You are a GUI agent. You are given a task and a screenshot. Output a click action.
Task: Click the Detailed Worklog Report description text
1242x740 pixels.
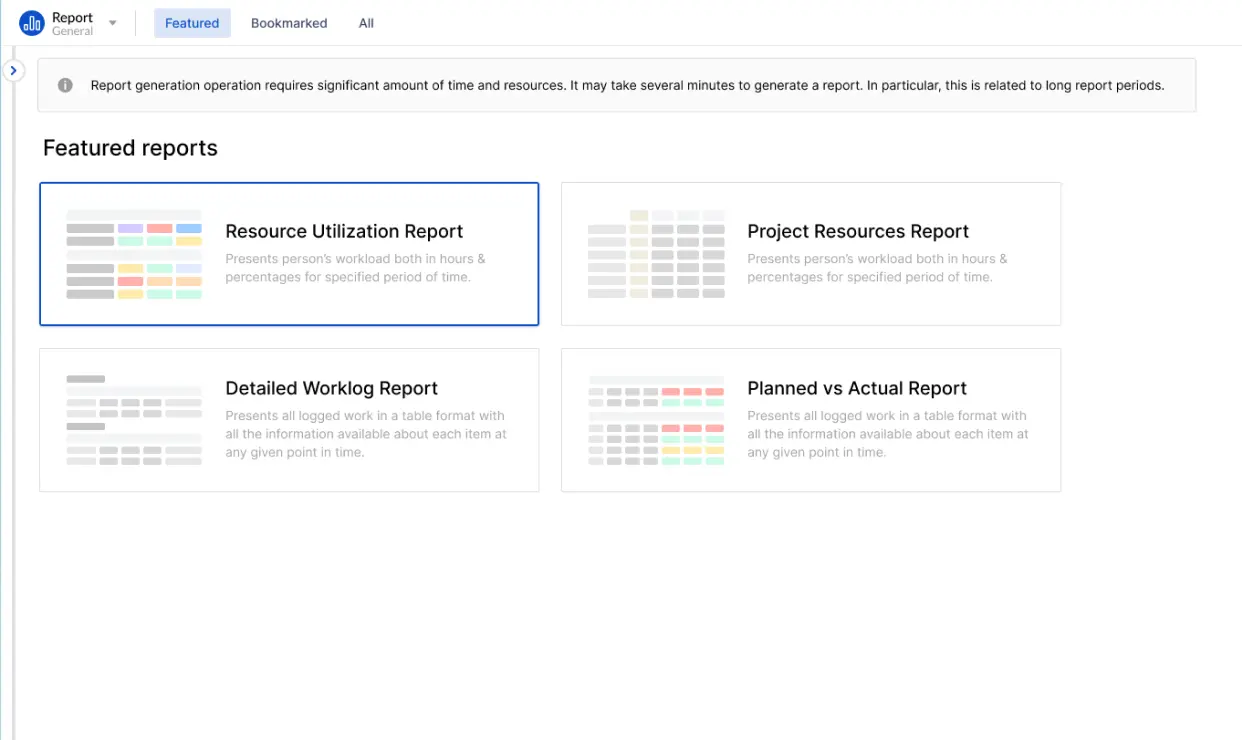366,434
